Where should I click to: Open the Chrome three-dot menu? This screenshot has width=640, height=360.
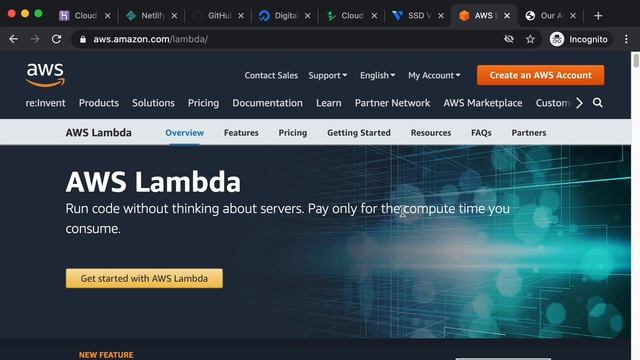pyautogui.click(x=626, y=39)
